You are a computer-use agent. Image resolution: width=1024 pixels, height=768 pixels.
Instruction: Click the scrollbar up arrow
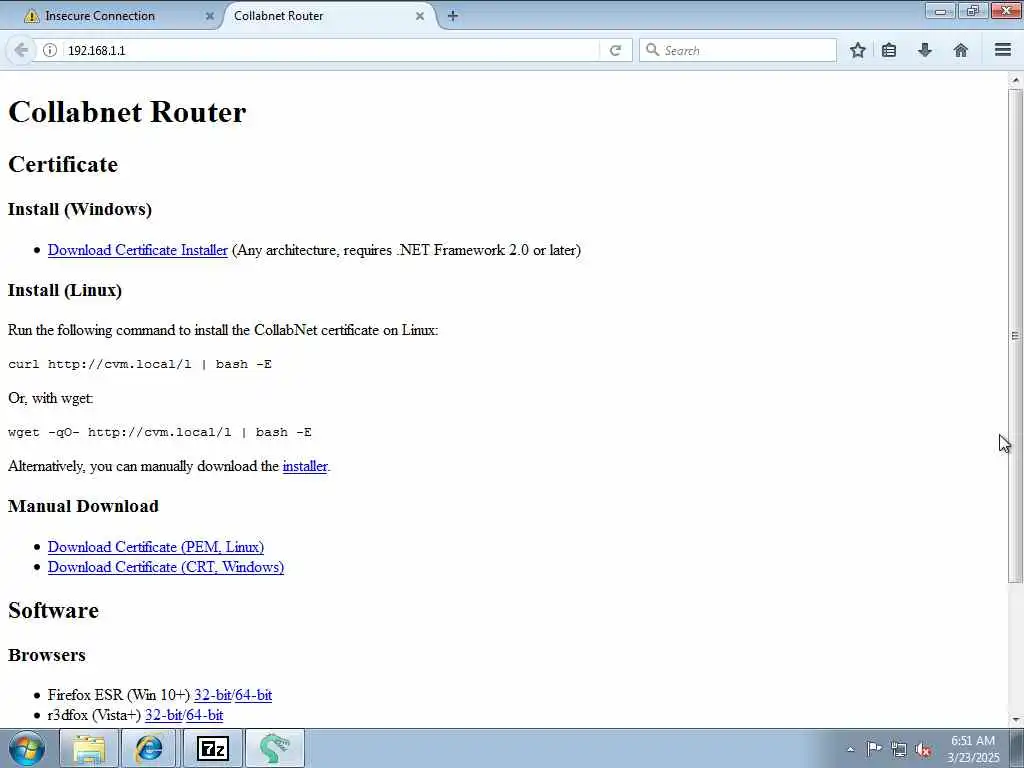(1015, 80)
